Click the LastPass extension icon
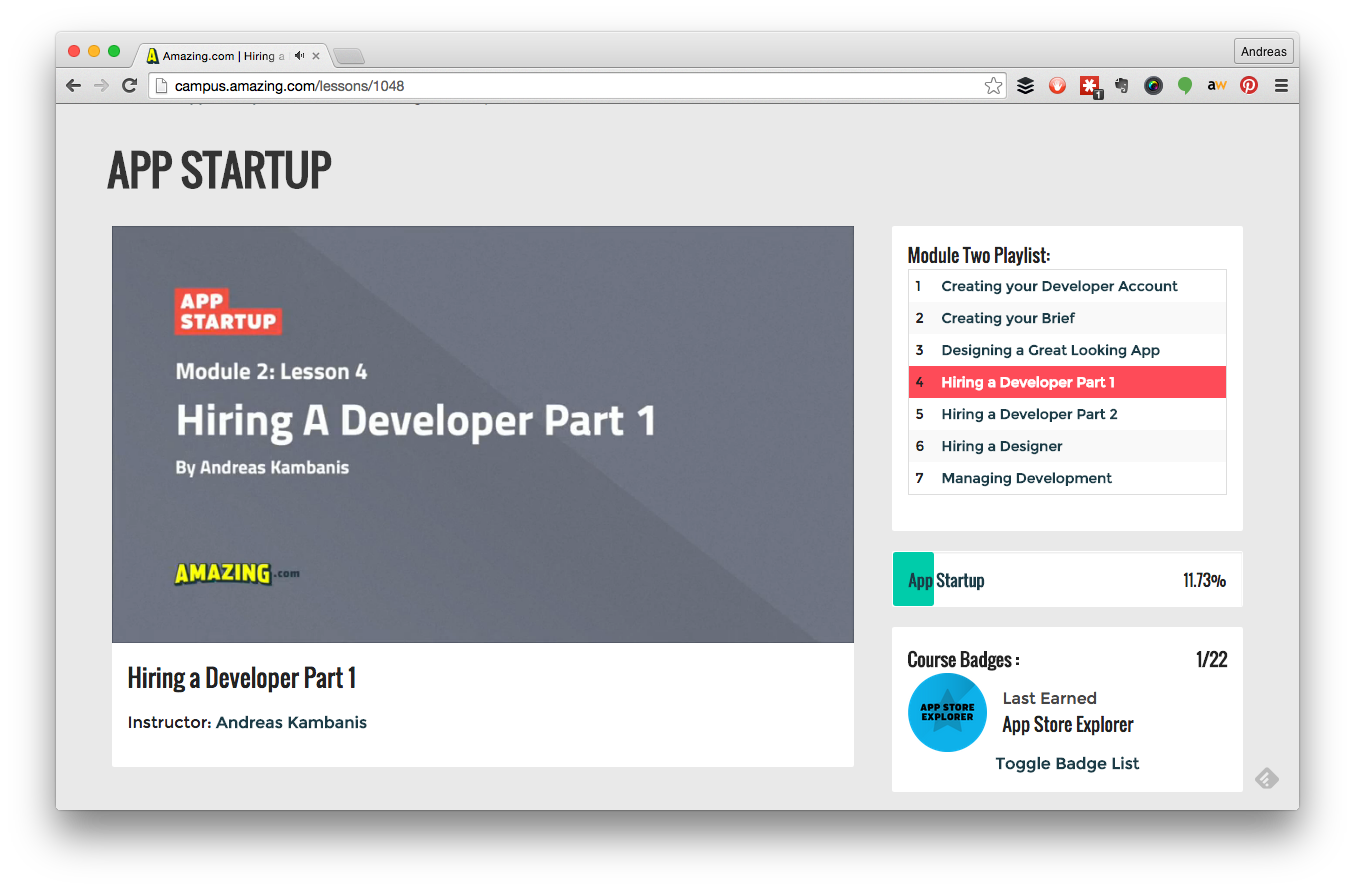 point(1089,85)
